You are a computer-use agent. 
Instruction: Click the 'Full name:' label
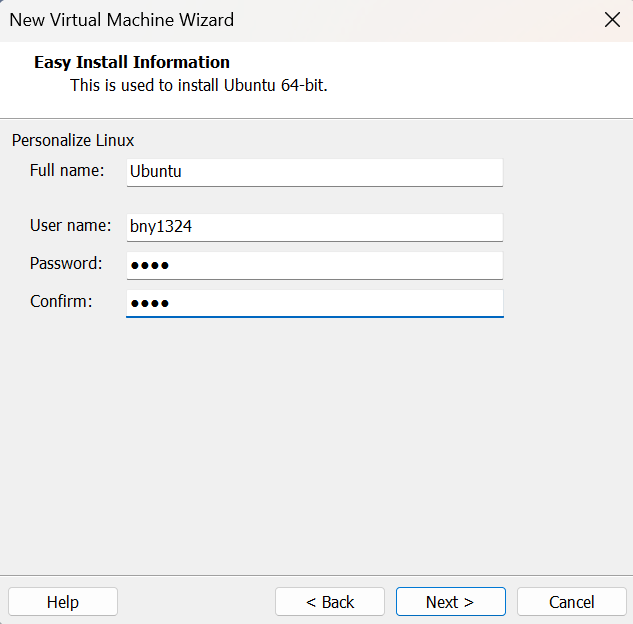tap(67, 170)
